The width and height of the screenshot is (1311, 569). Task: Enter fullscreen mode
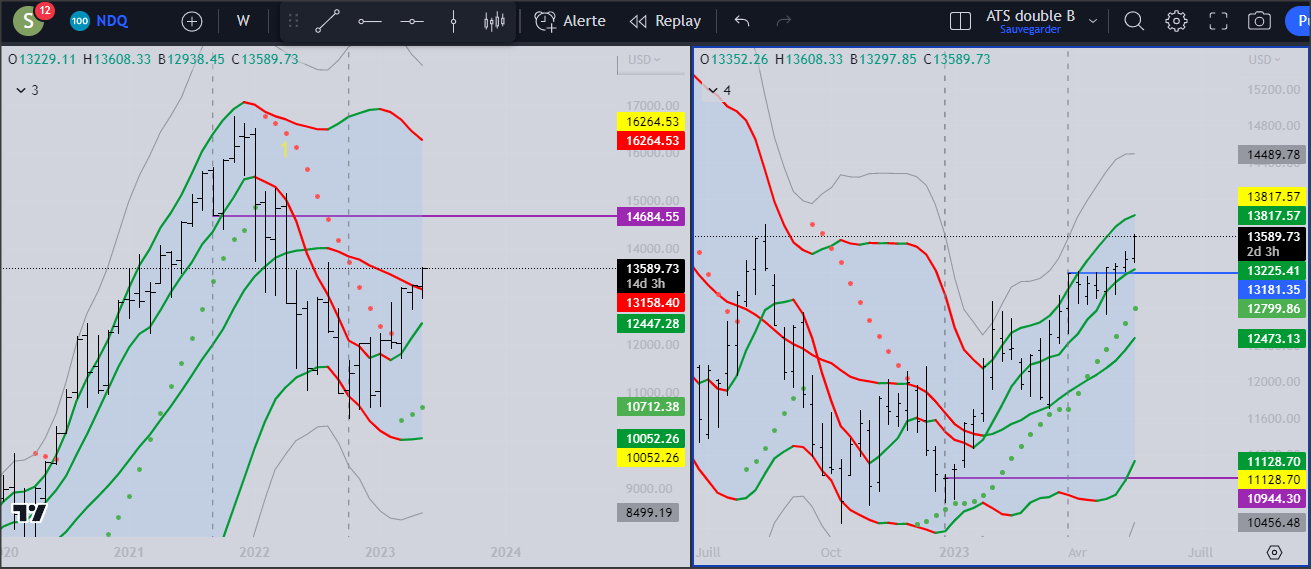point(1218,21)
